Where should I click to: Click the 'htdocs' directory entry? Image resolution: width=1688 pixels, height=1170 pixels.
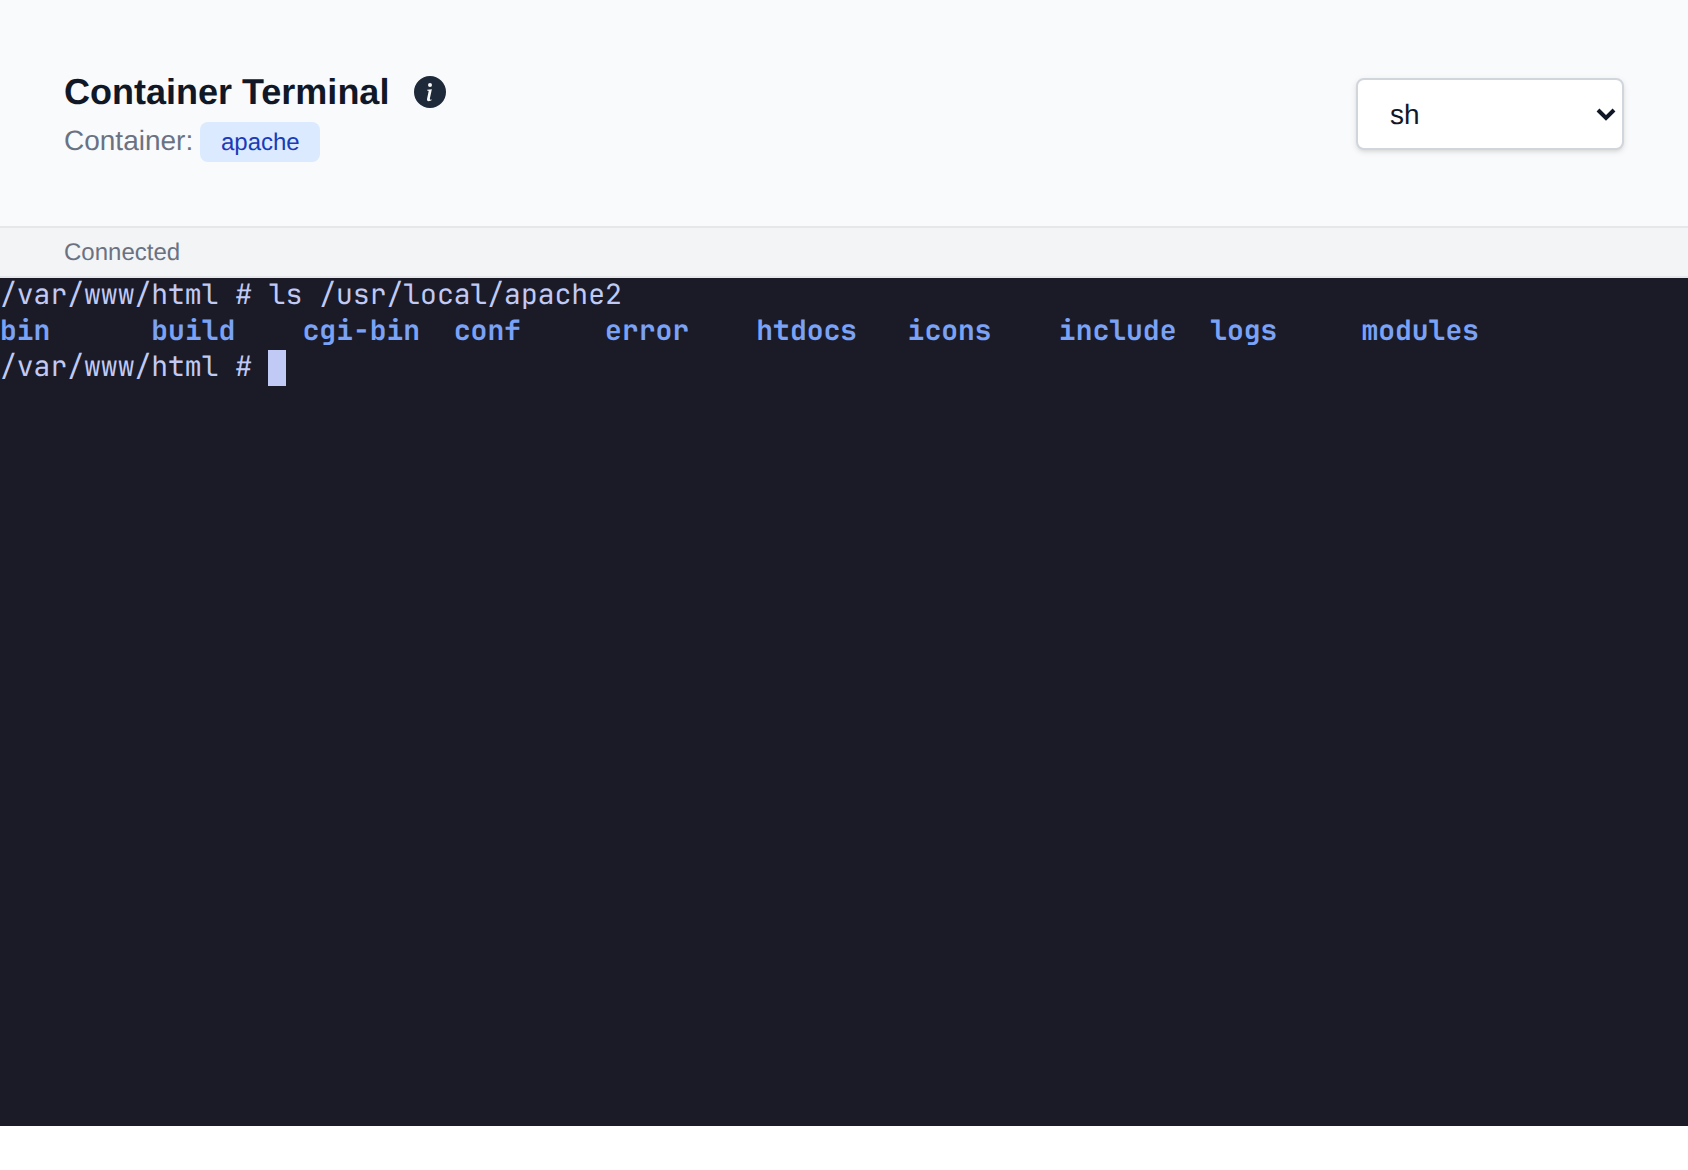(806, 331)
